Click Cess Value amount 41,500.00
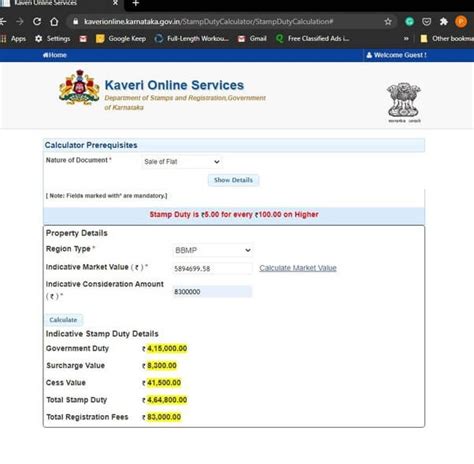The height and width of the screenshot is (464, 474). point(164,383)
